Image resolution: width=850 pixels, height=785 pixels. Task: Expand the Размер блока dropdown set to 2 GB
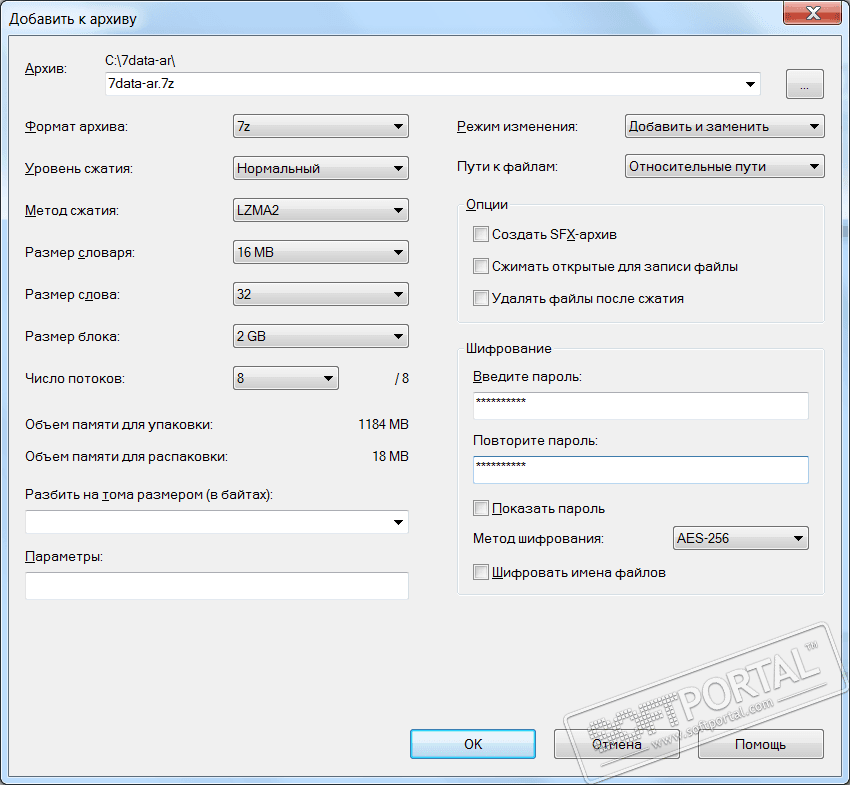click(320, 336)
